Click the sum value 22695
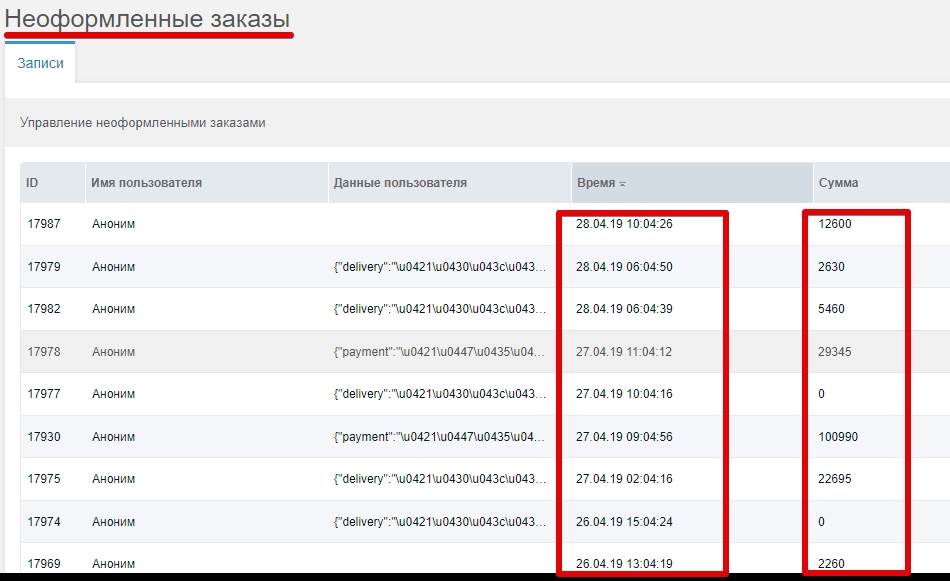950x581 pixels. point(835,479)
